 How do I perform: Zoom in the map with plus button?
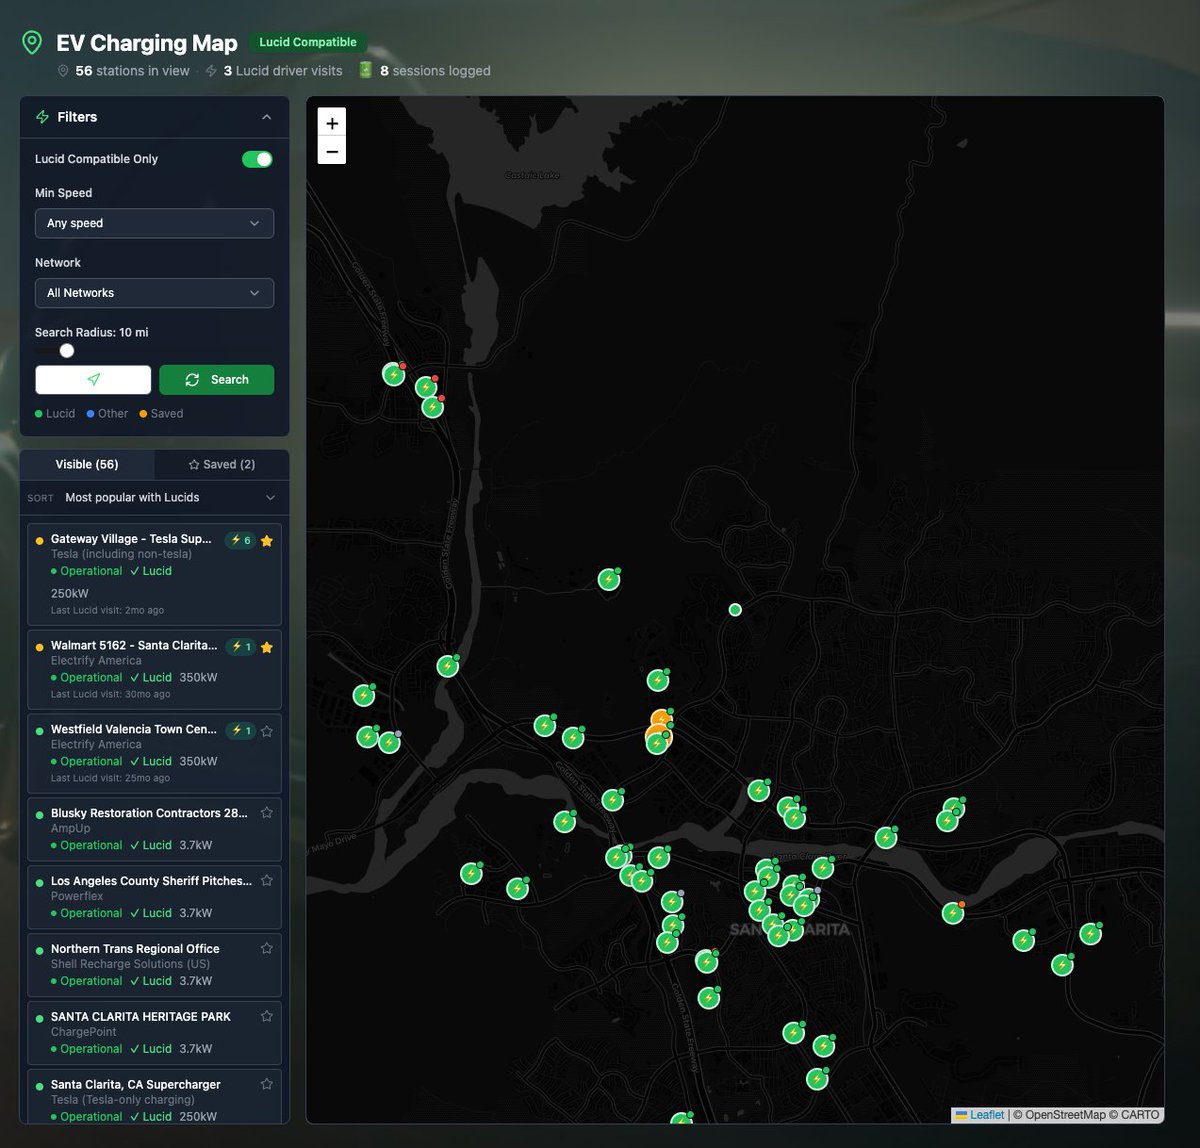point(332,122)
